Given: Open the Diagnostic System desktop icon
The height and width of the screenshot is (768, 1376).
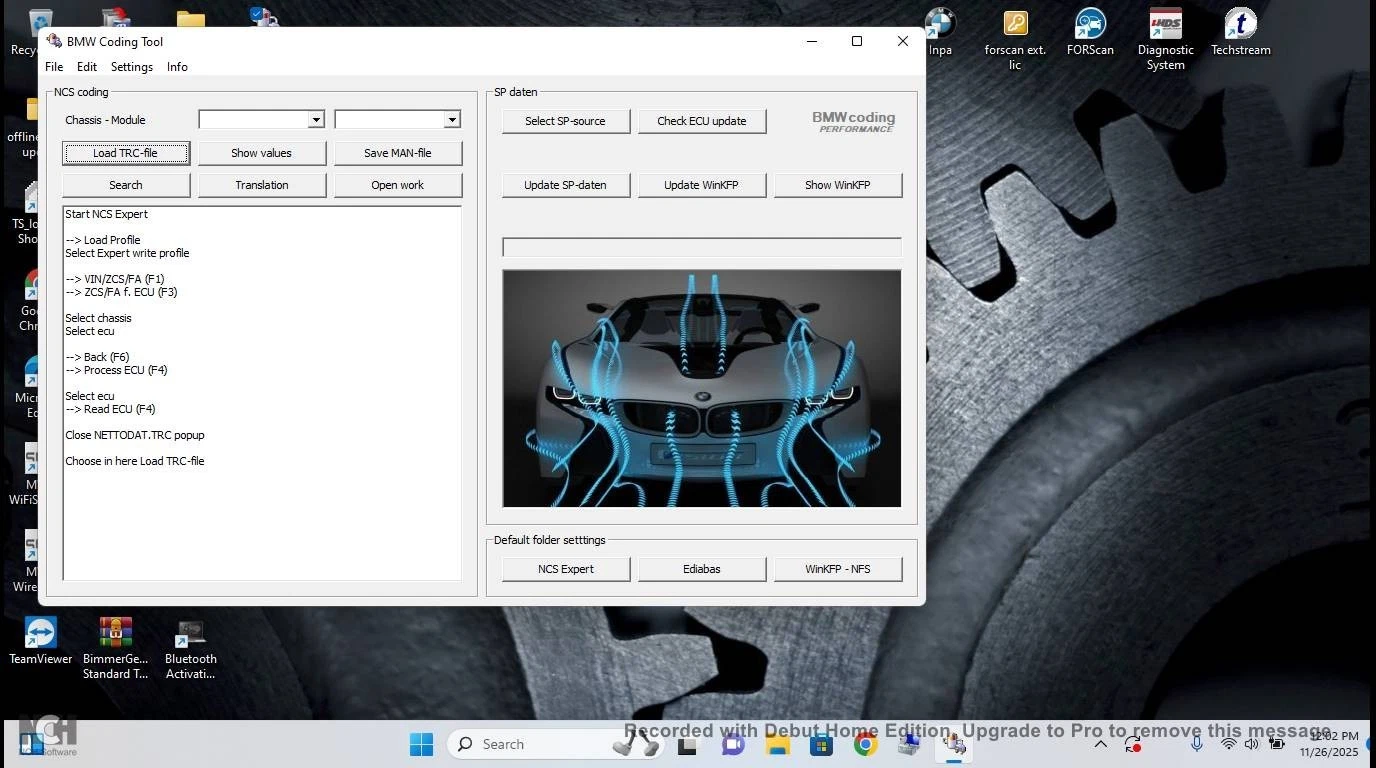Looking at the screenshot, I should [x=1166, y=40].
